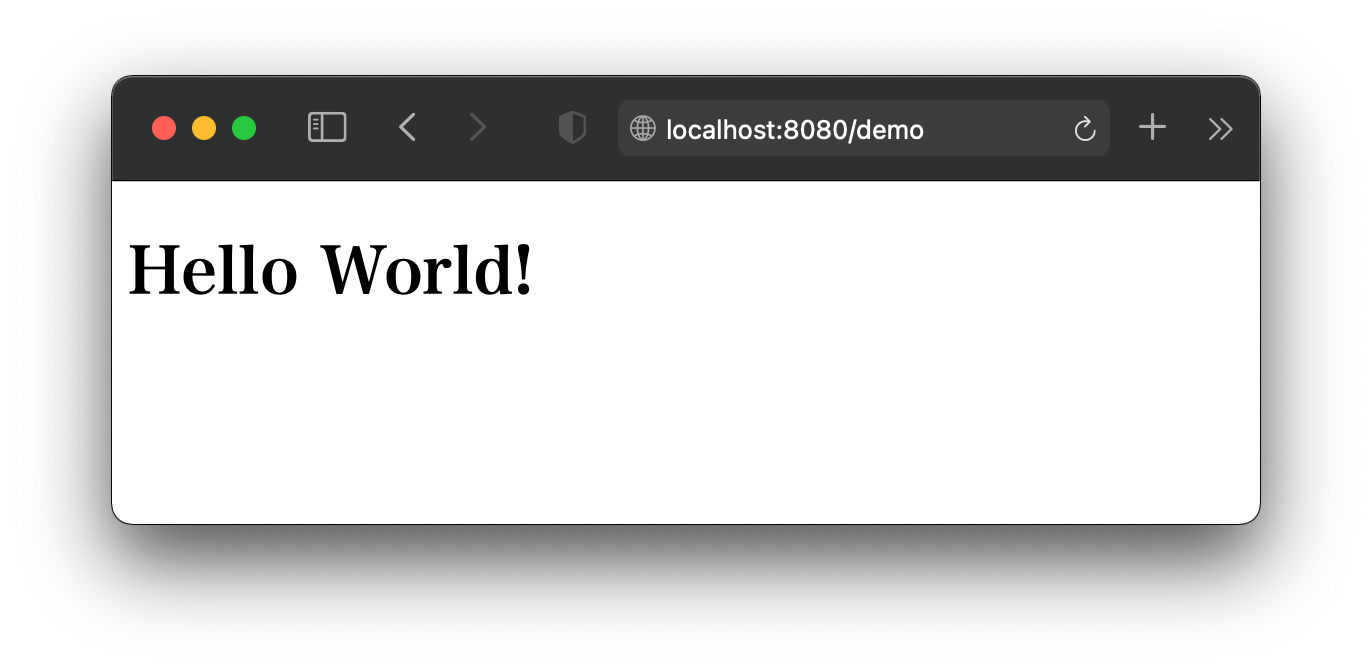Click toolbar gap between green button and sidebar icon
This screenshot has height=672, width=1372.
coord(282,128)
